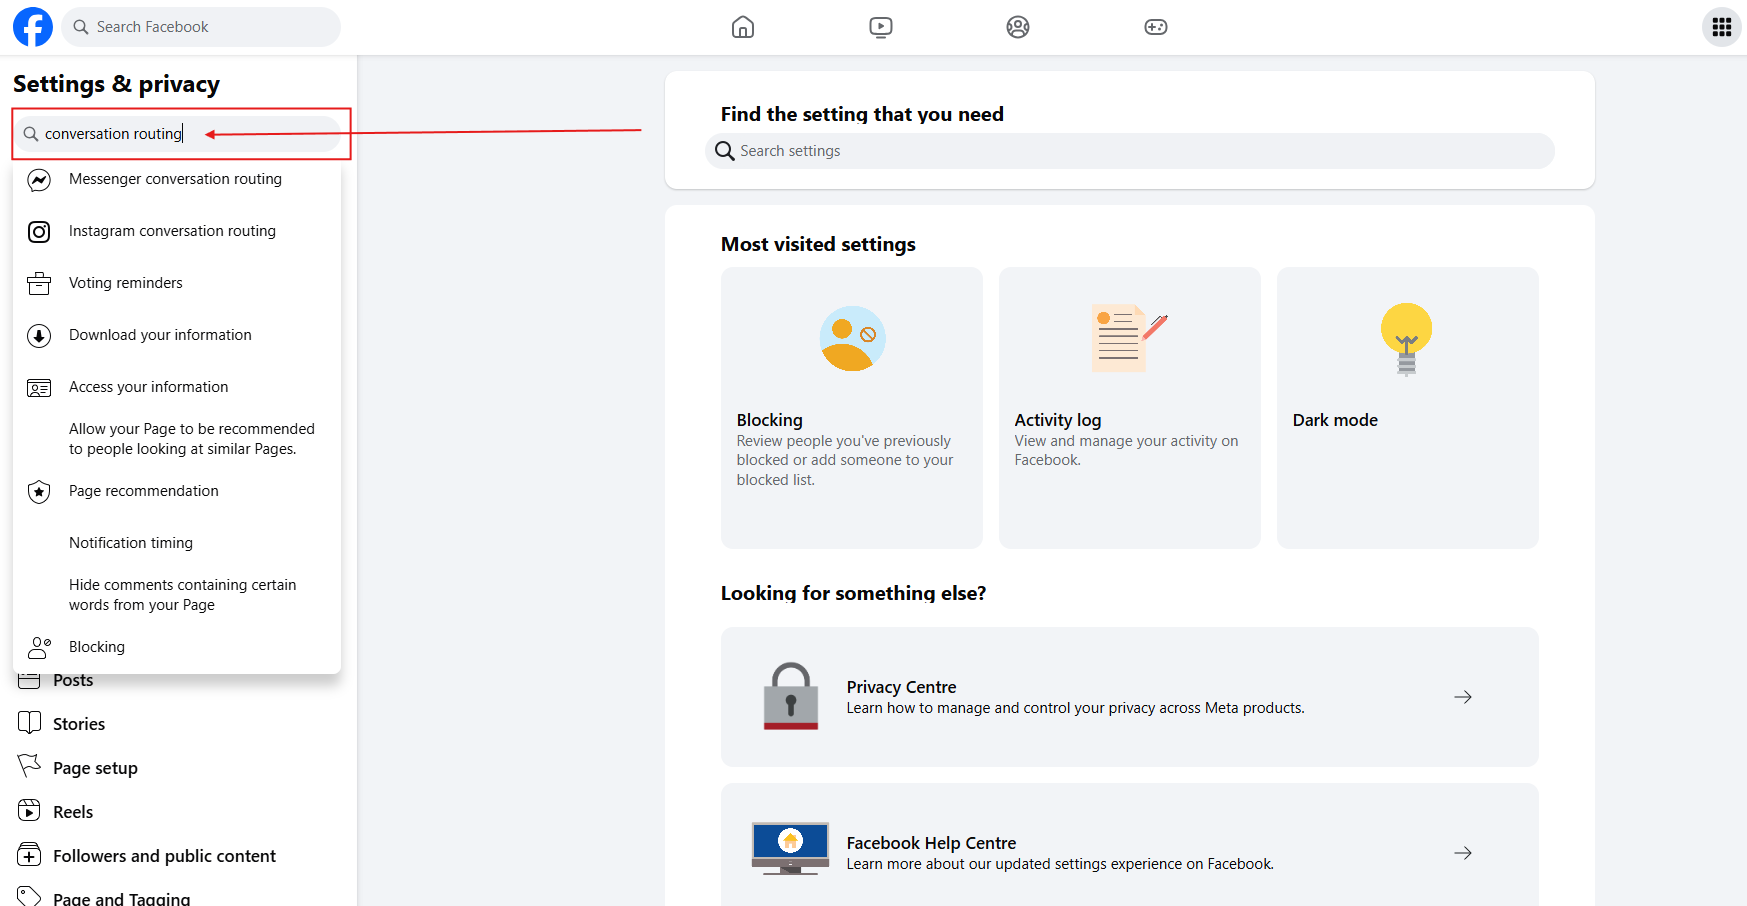Select Access your information result
Screen dimensions: 1747x906
(148, 387)
